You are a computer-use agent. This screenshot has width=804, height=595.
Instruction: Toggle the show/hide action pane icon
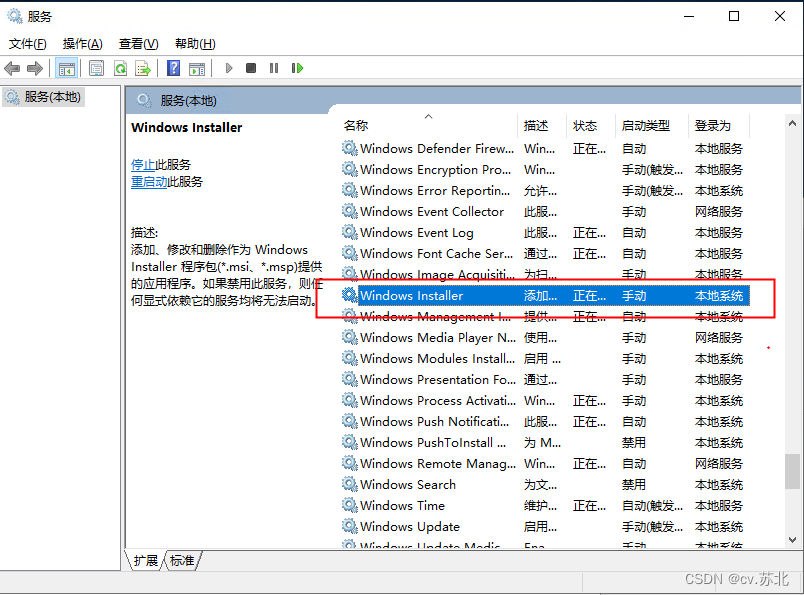[197, 68]
